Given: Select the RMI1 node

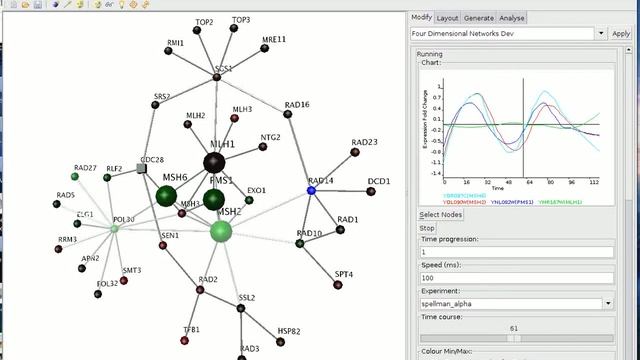Looking at the screenshot, I should [168, 51].
